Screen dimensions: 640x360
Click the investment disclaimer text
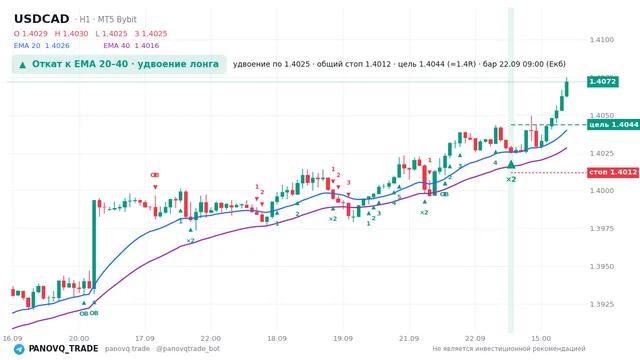509,349
